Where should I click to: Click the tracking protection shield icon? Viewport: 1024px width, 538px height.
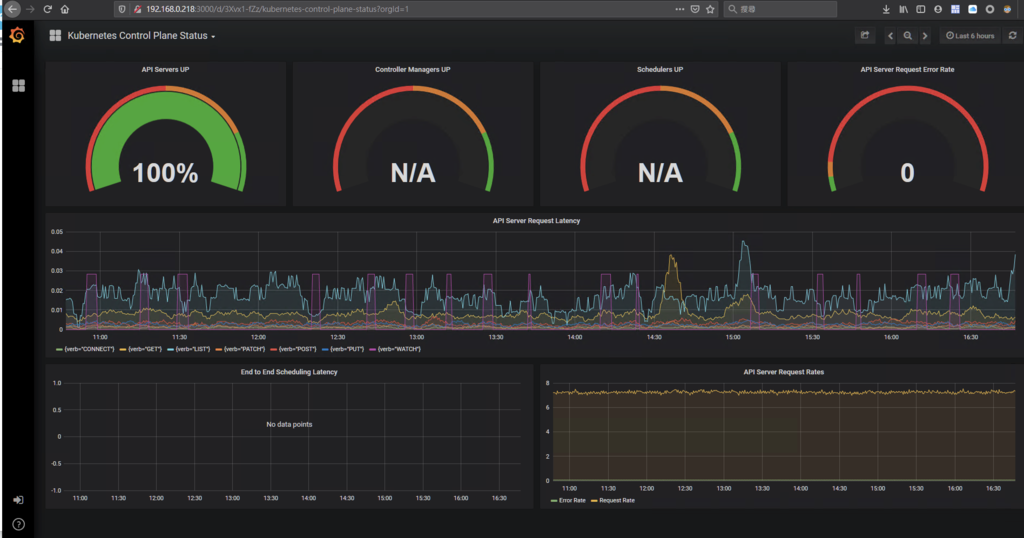point(122,9)
